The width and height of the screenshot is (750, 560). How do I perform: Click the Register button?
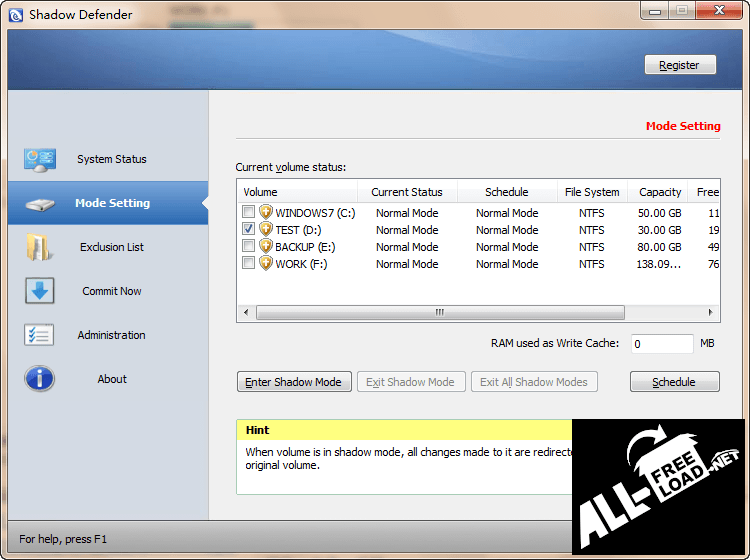pos(679,65)
